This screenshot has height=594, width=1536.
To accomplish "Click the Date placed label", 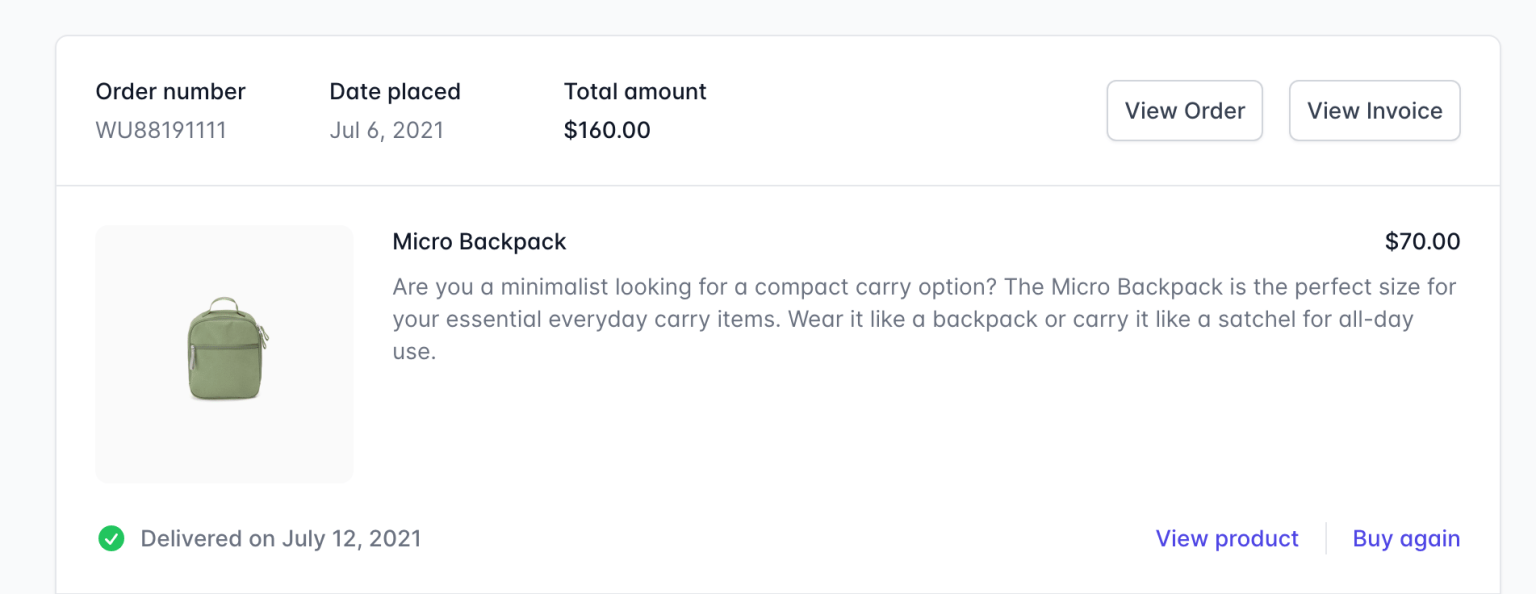I will [x=395, y=92].
